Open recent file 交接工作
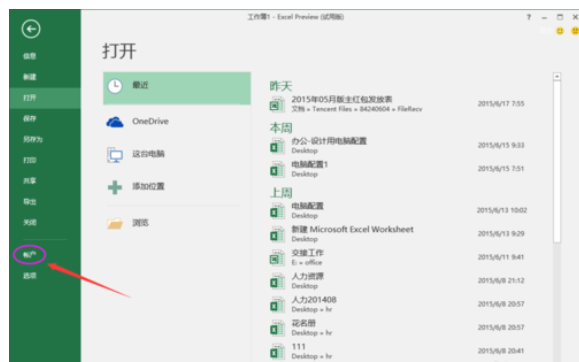Screen dimensions: 579x362 [308, 253]
